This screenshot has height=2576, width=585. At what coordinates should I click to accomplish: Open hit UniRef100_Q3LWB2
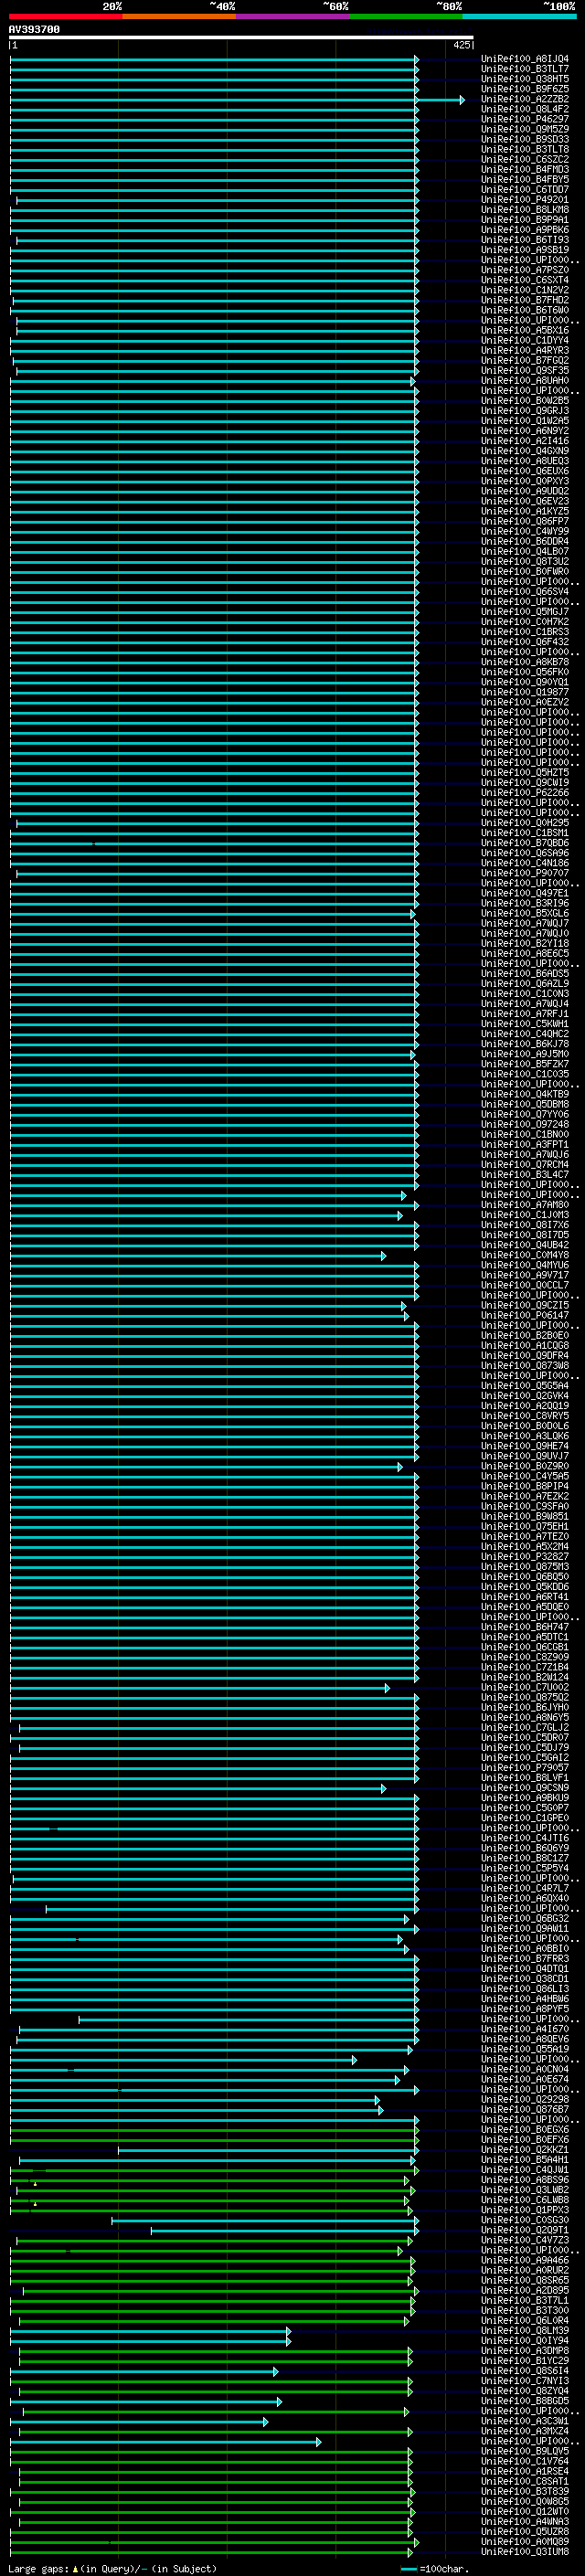525,2190
